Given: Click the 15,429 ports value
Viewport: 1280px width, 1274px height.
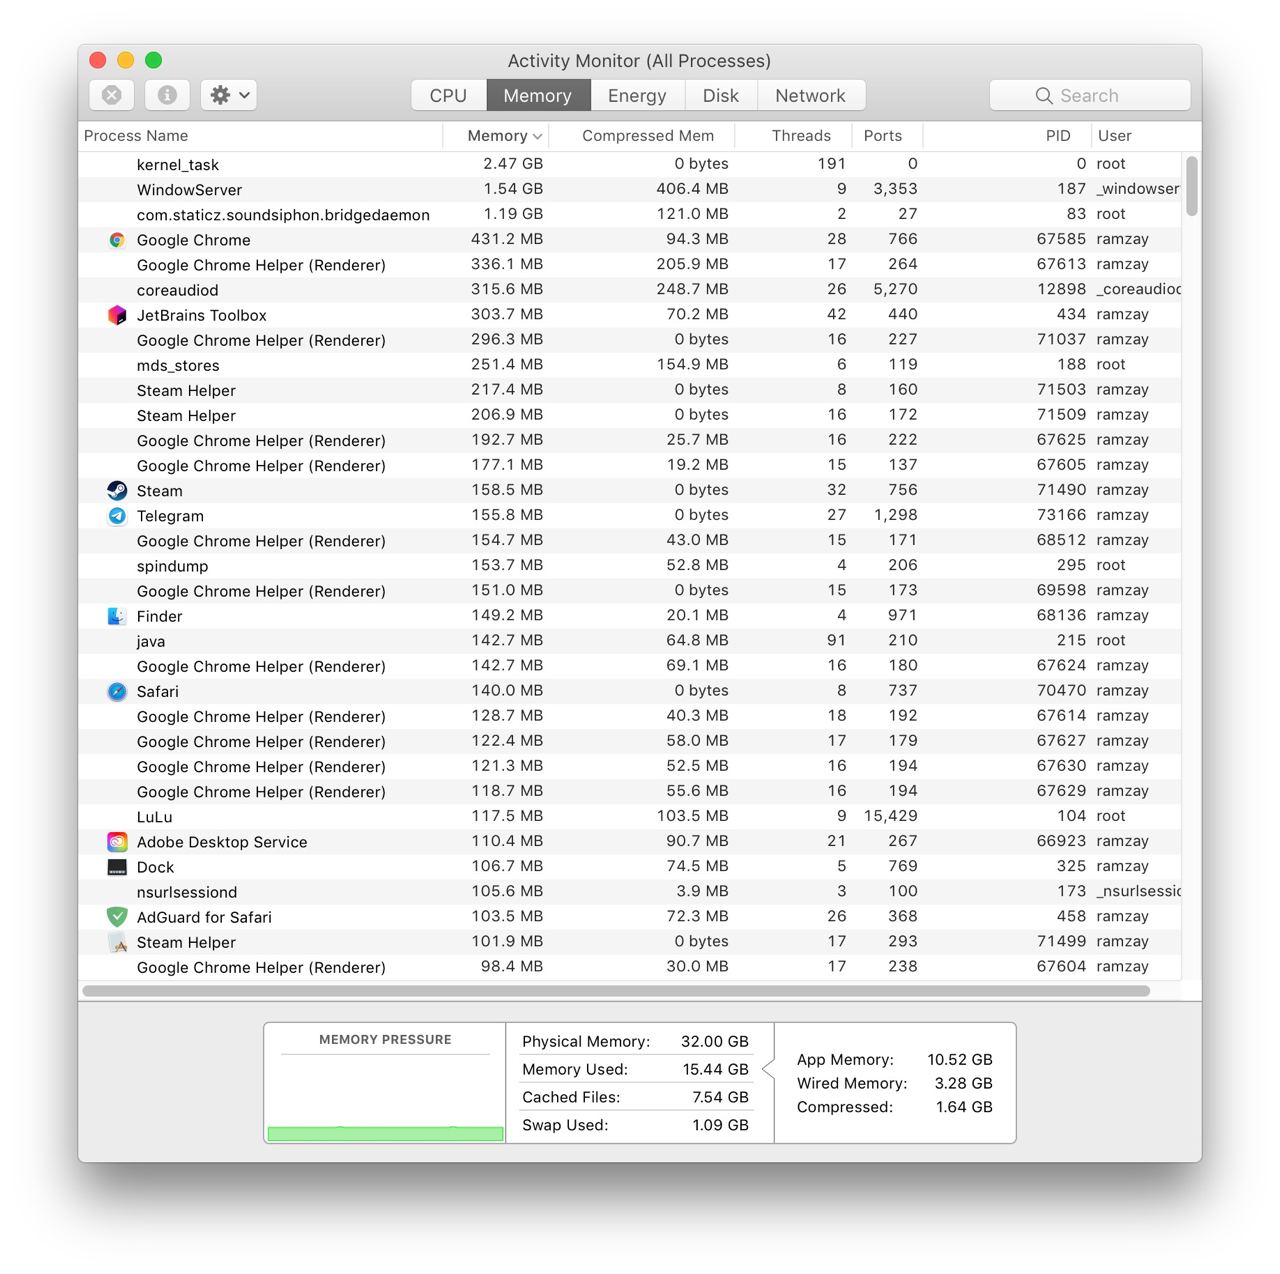Looking at the screenshot, I should (x=890, y=816).
